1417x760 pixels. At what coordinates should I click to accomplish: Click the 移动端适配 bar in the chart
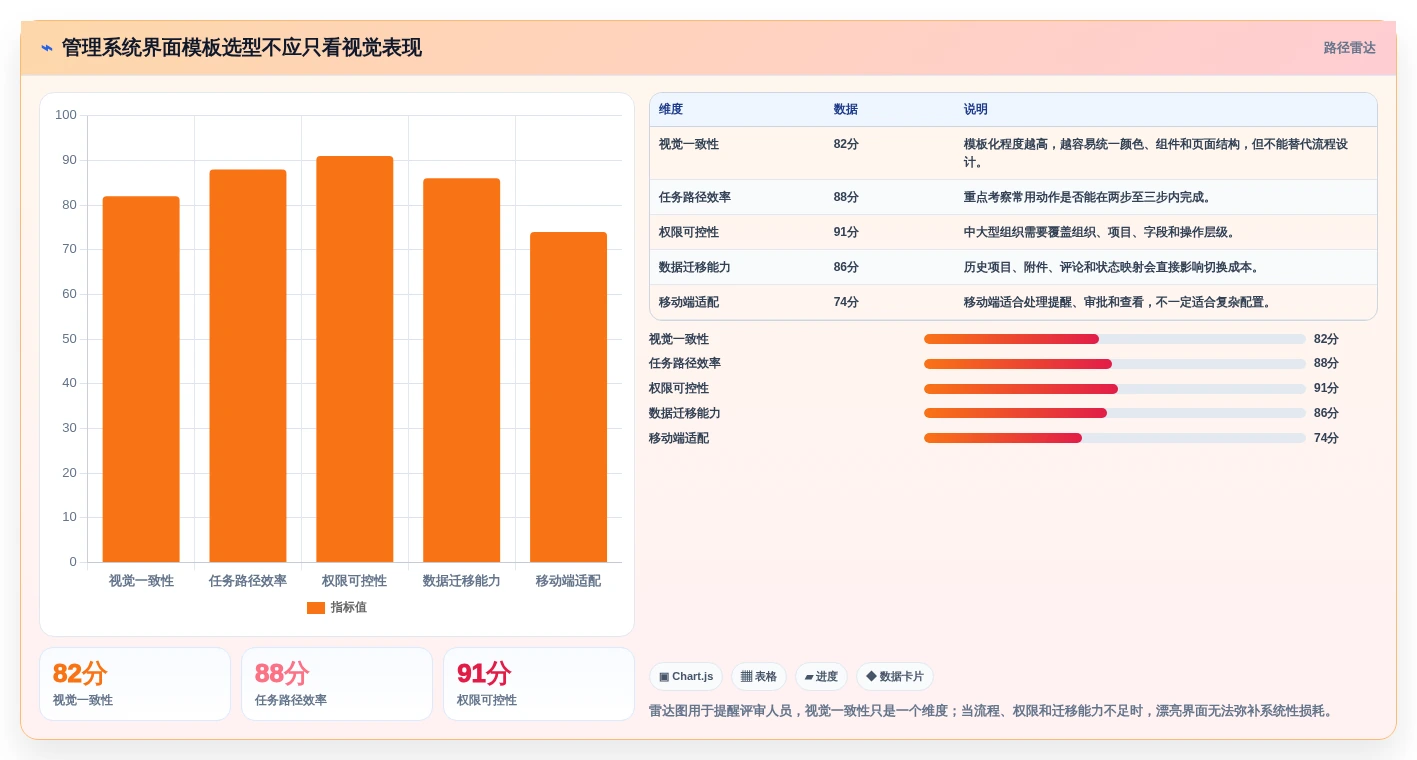tap(569, 397)
